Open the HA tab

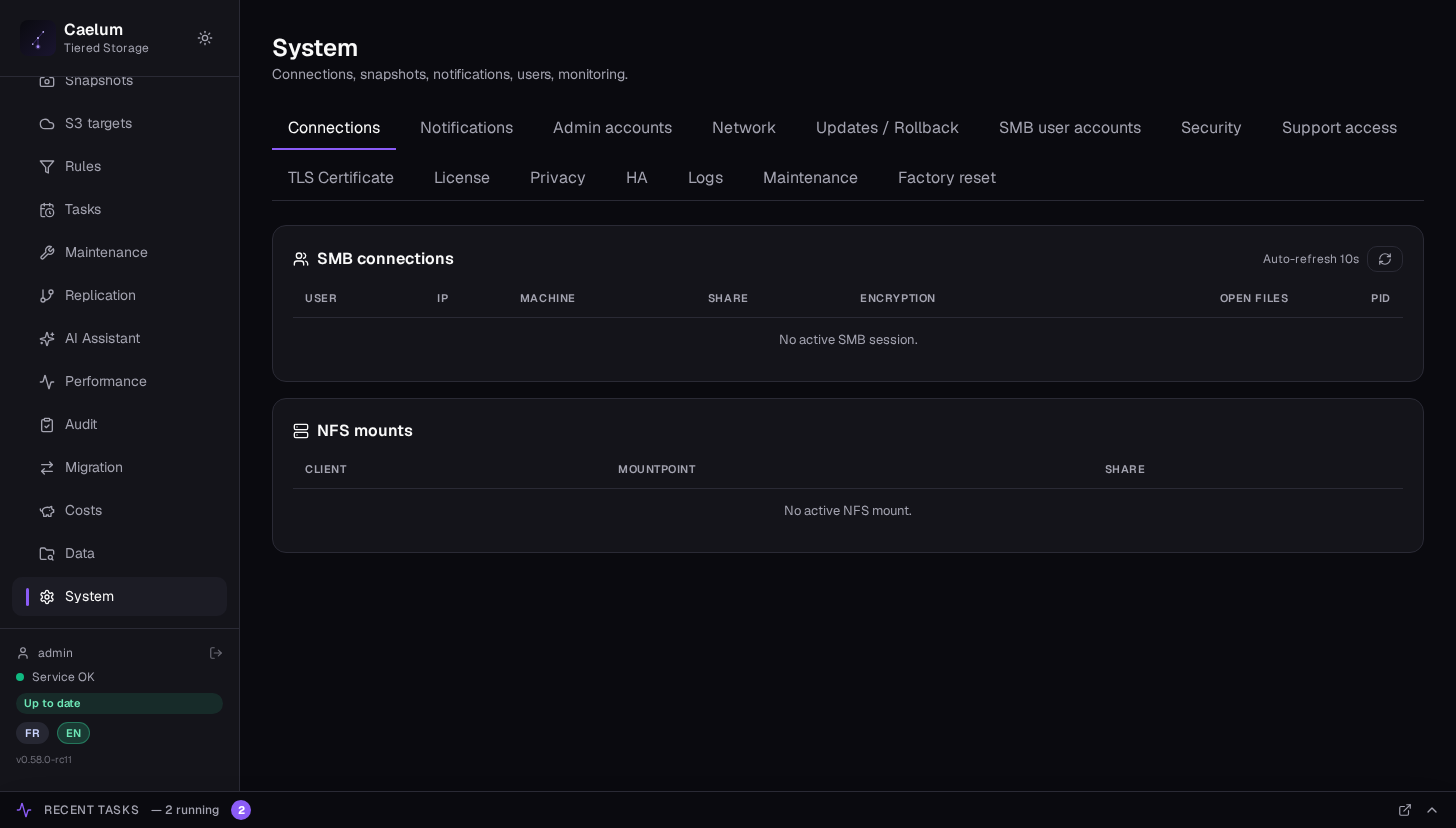(637, 178)
